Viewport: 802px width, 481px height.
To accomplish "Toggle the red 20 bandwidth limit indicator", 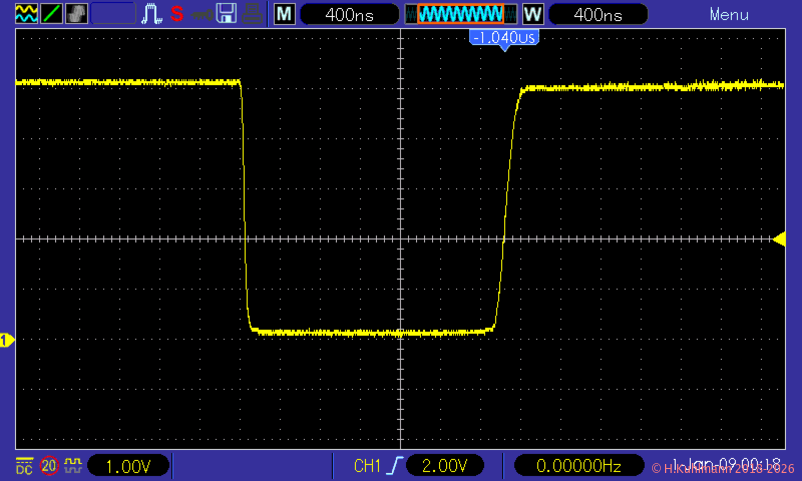I will tap(48, 465).
